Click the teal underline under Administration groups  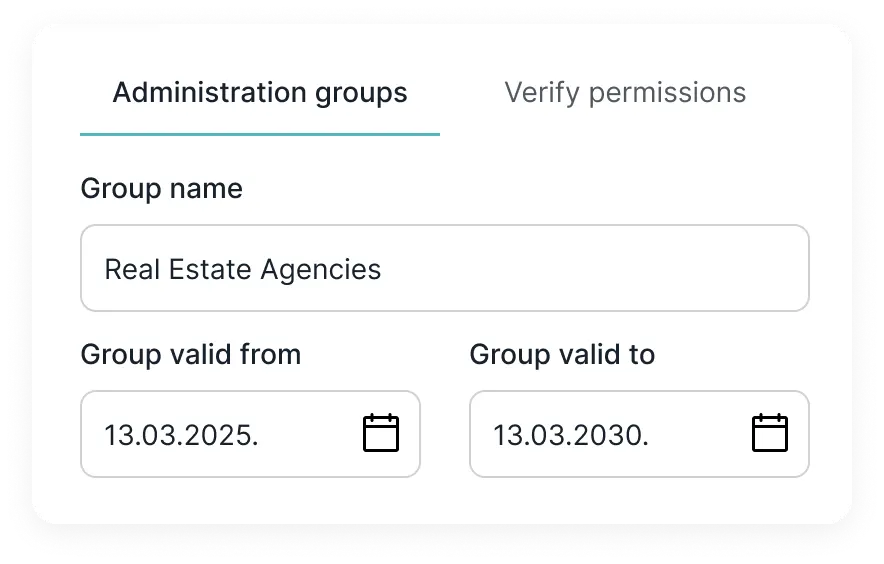(x=260, y=134)
